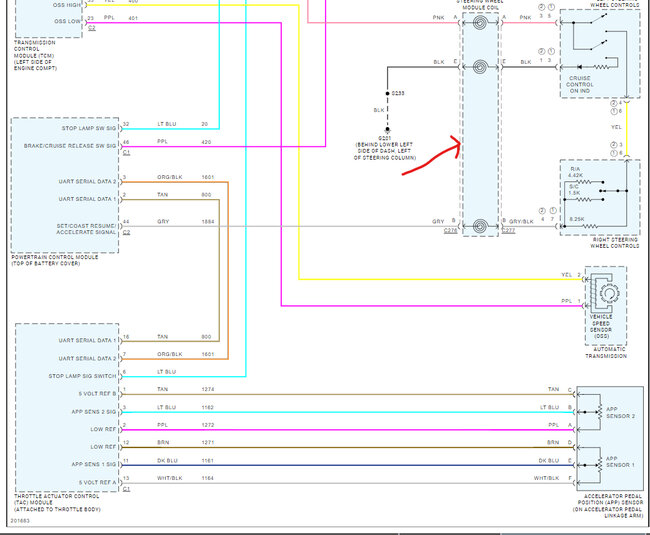Click the Transmission Control Module label
The image size is (650, 535).
coord(35,55)
